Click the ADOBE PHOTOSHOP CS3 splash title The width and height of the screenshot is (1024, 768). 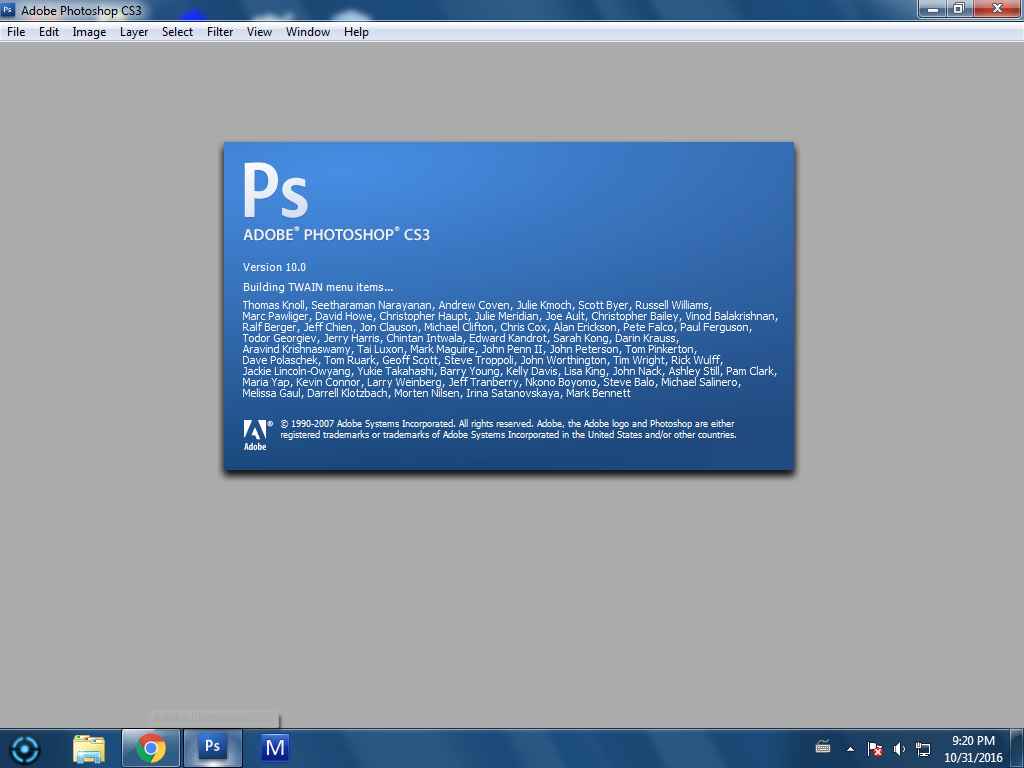(x=336, y=235)
